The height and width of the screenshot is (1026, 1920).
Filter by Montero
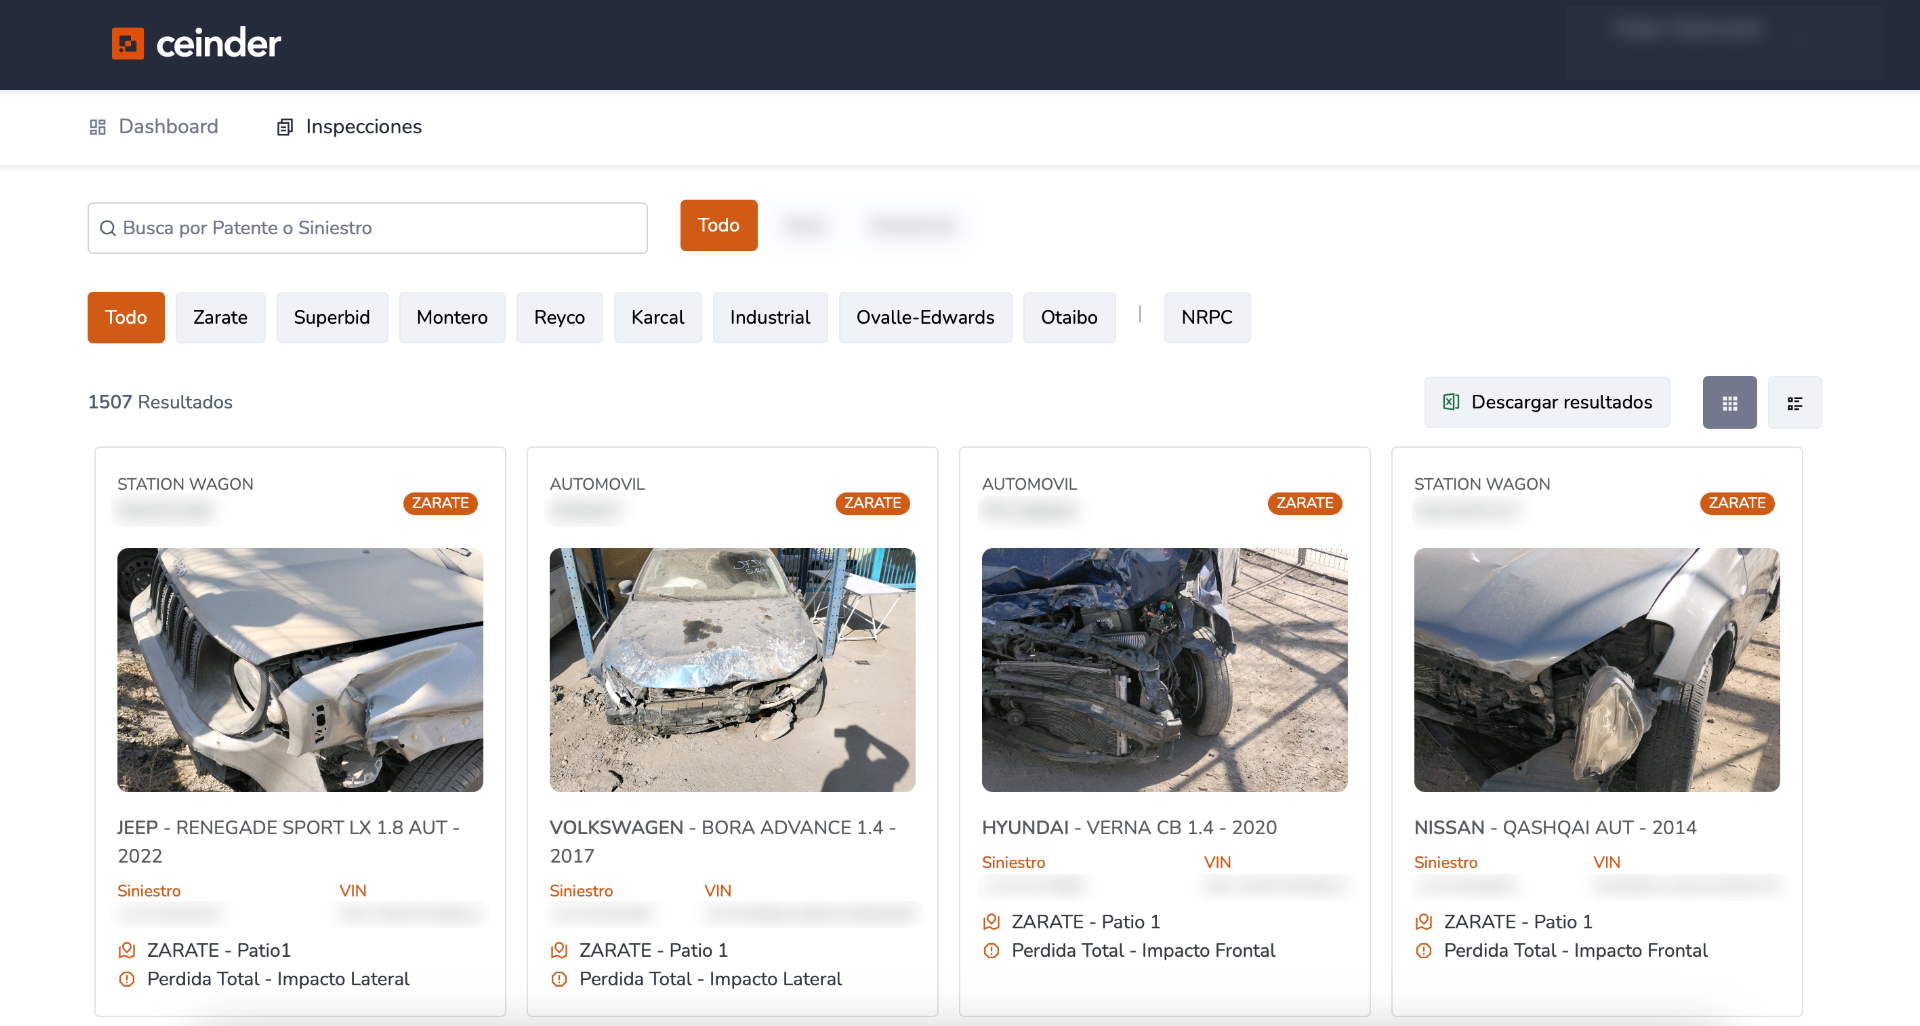click(x=452, y=317)
